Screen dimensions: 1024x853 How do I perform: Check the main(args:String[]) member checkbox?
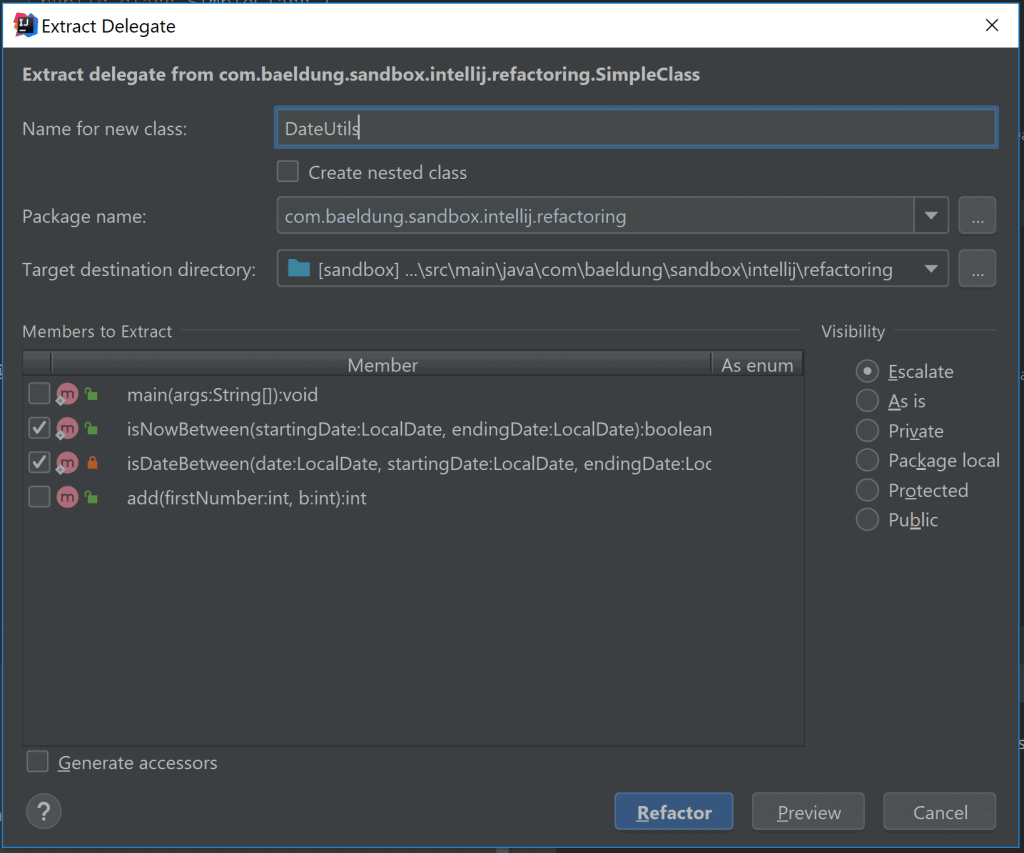pyautogui.click(x=39, y=394)
